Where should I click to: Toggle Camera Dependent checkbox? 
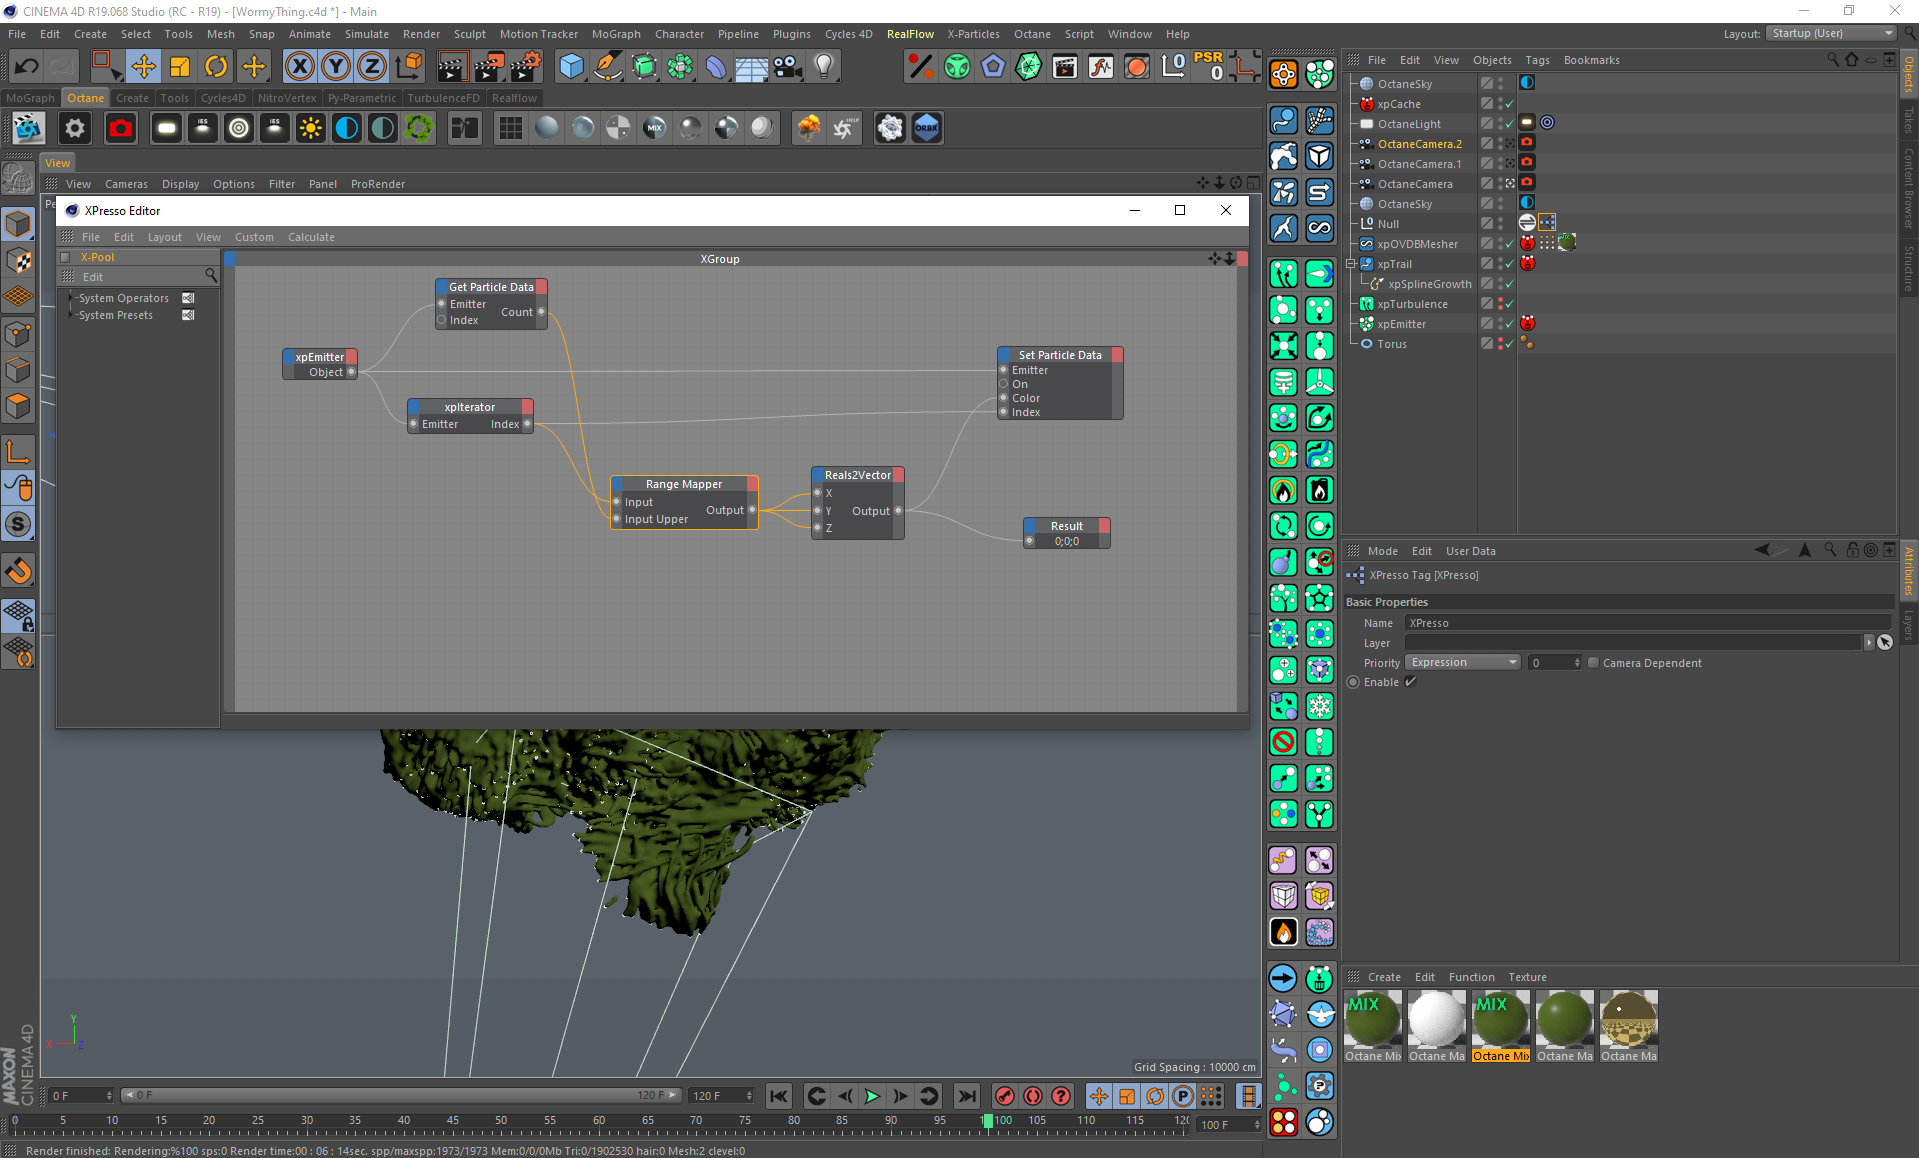(x=1594, y=663)
